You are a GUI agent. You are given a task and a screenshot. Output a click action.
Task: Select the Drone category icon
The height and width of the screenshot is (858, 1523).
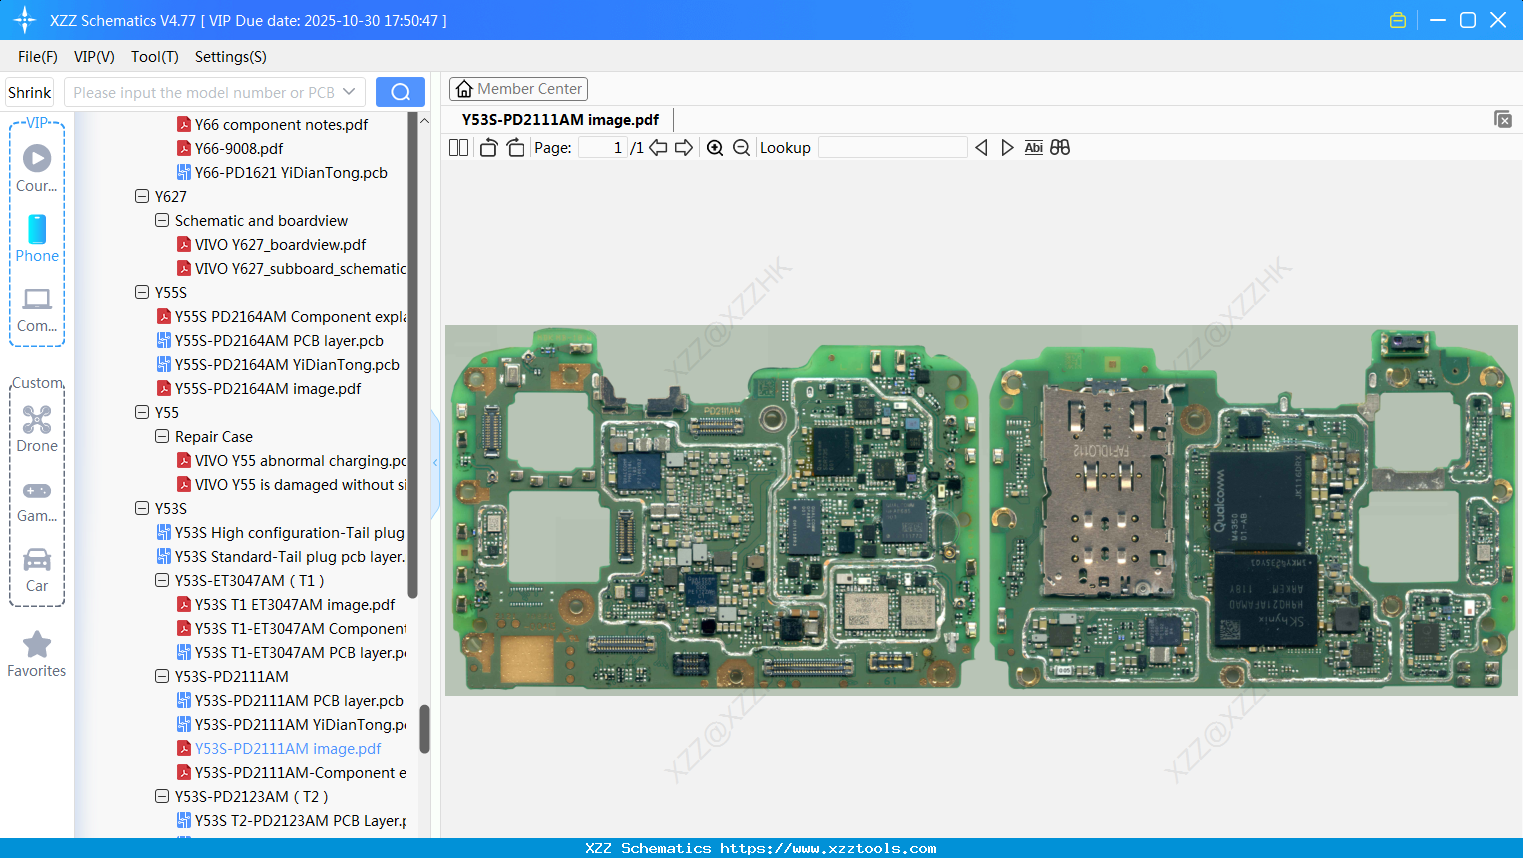[x=37, y=428]
